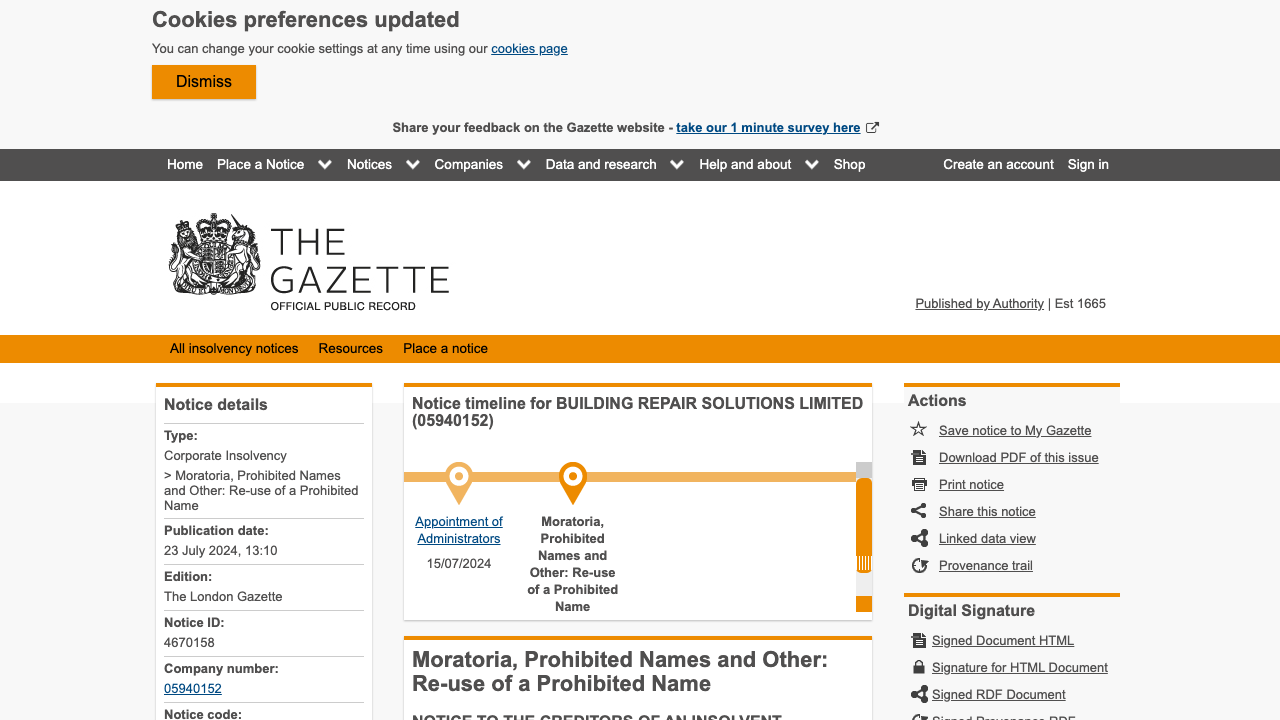The image size is (1280, 720).
Task: Click the Provenance trail icon
Action: click(919, 565)
